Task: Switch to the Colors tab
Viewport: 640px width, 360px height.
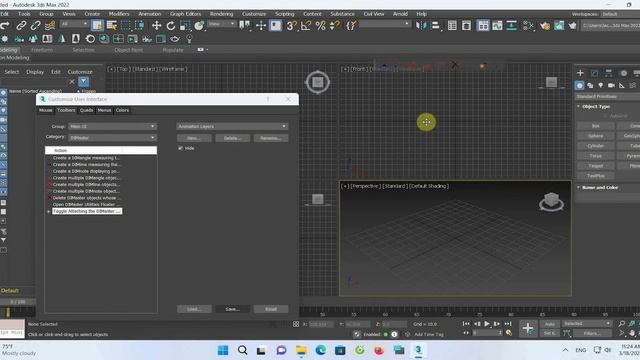Action: click(x=122, y=110)
